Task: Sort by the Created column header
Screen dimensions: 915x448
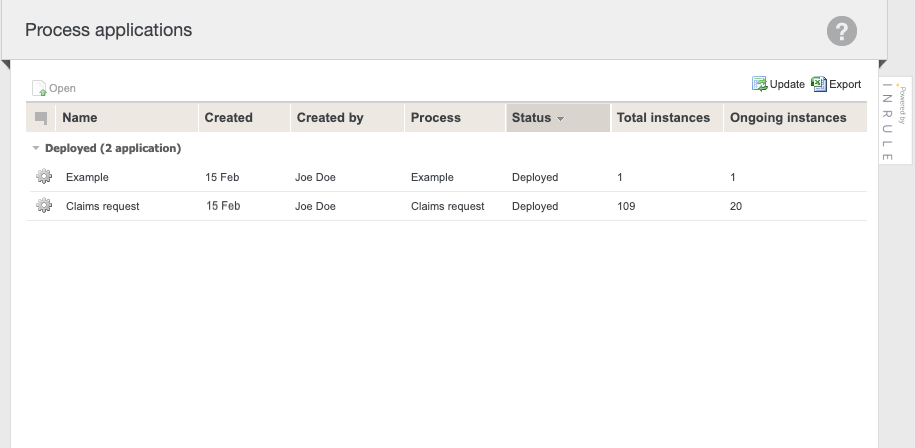Action: tap(228, 118)
